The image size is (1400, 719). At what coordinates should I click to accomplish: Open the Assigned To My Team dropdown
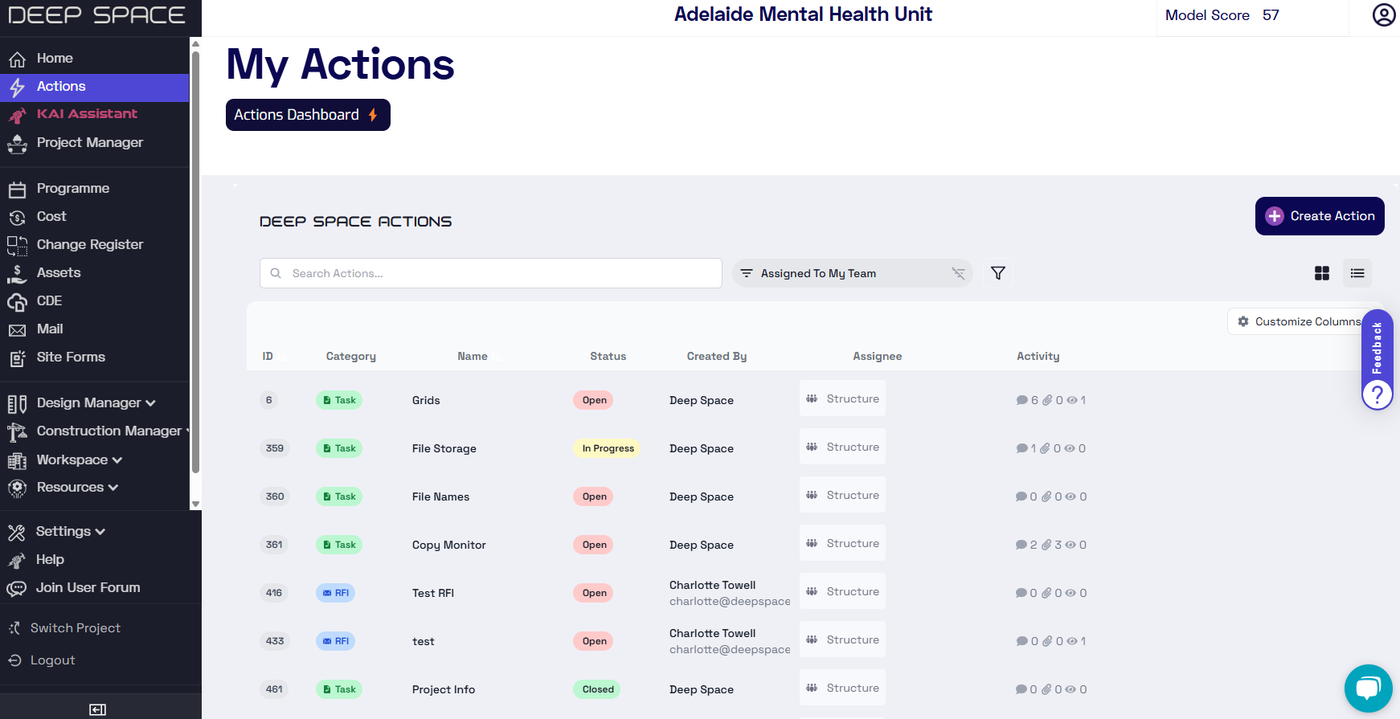pos(851,273)
